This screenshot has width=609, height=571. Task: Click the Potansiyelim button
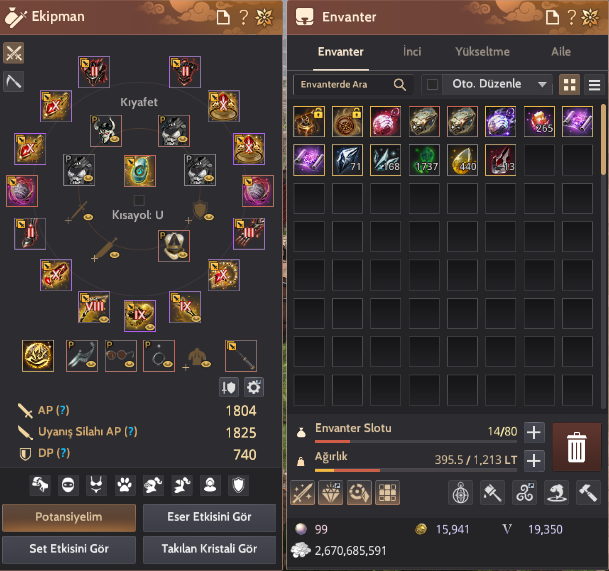pyautogui.click(x=69, y=517)
